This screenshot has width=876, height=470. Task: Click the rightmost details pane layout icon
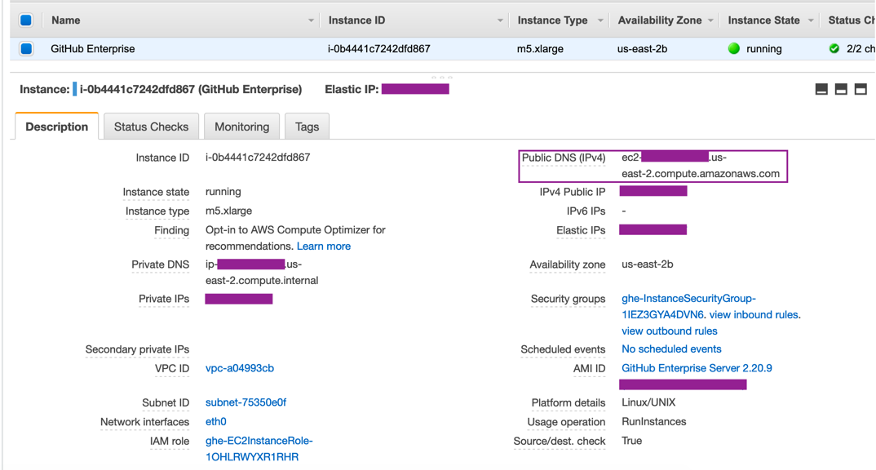coord(860,90)
